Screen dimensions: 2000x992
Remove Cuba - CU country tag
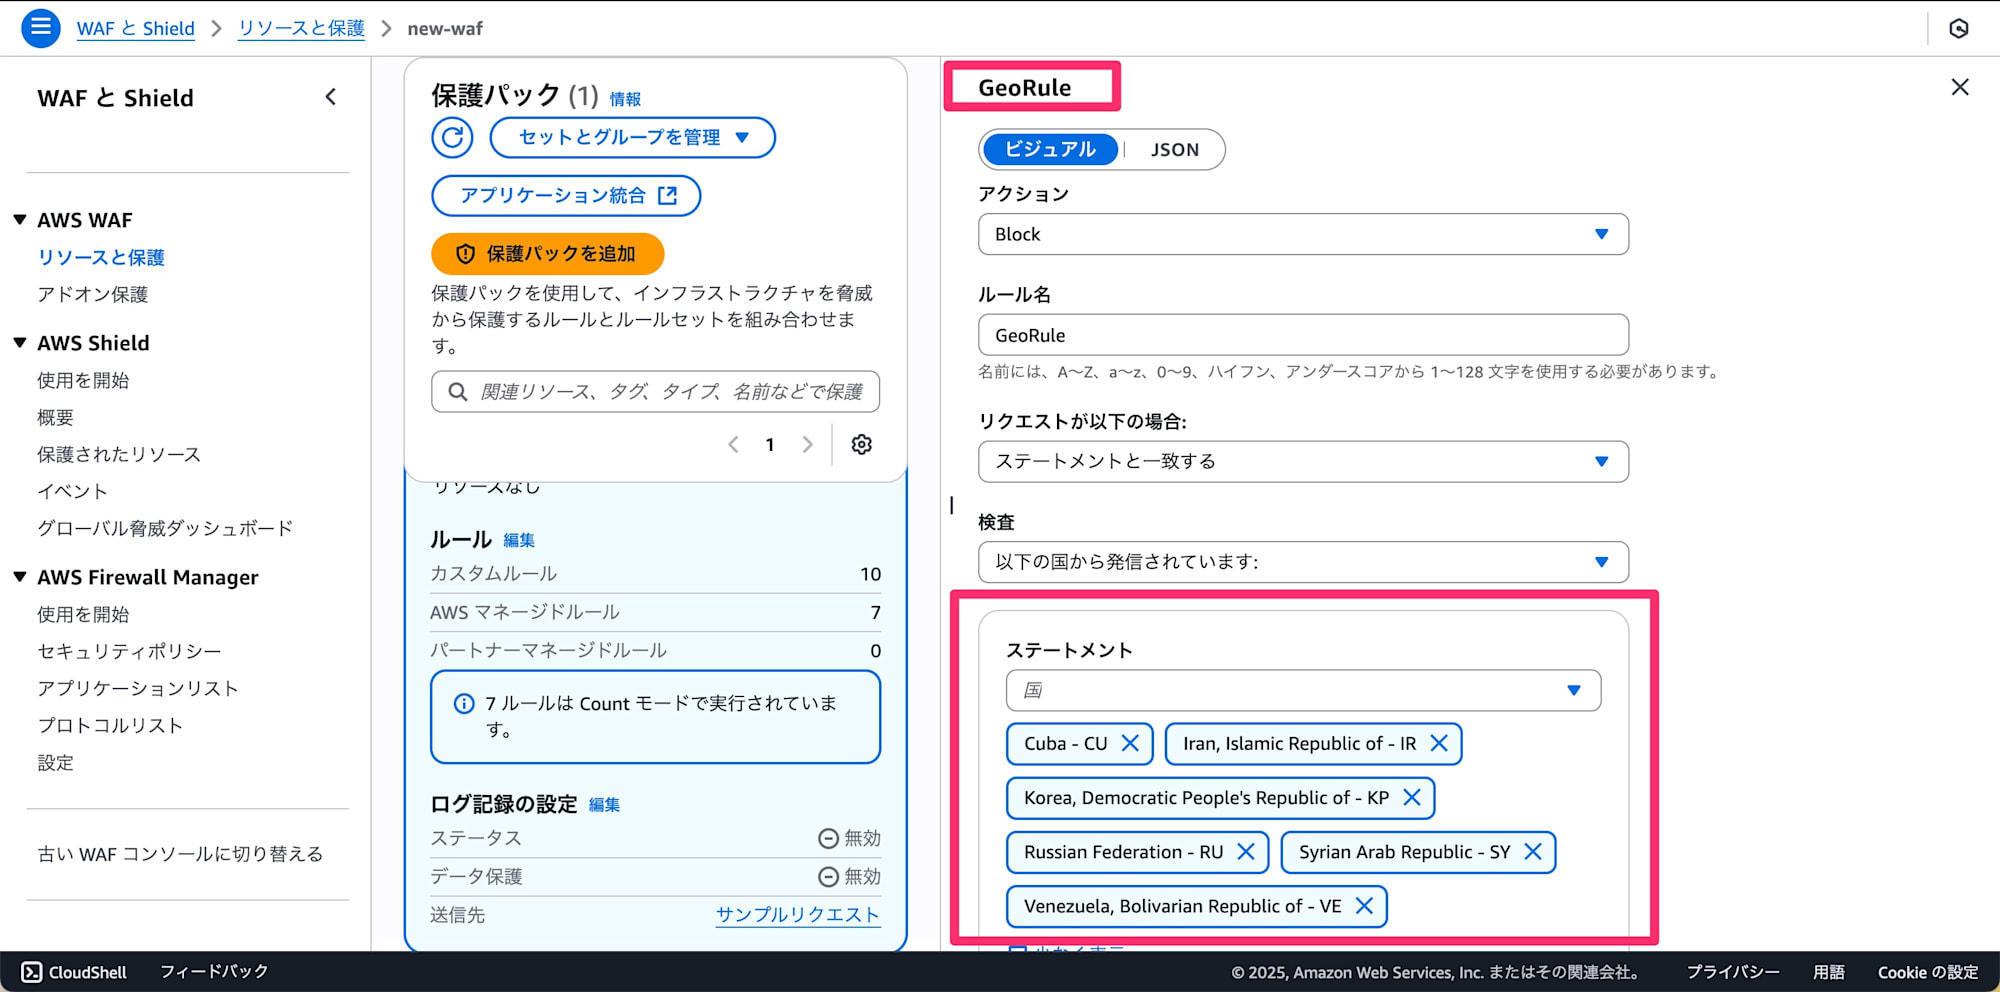point(1130,743)
